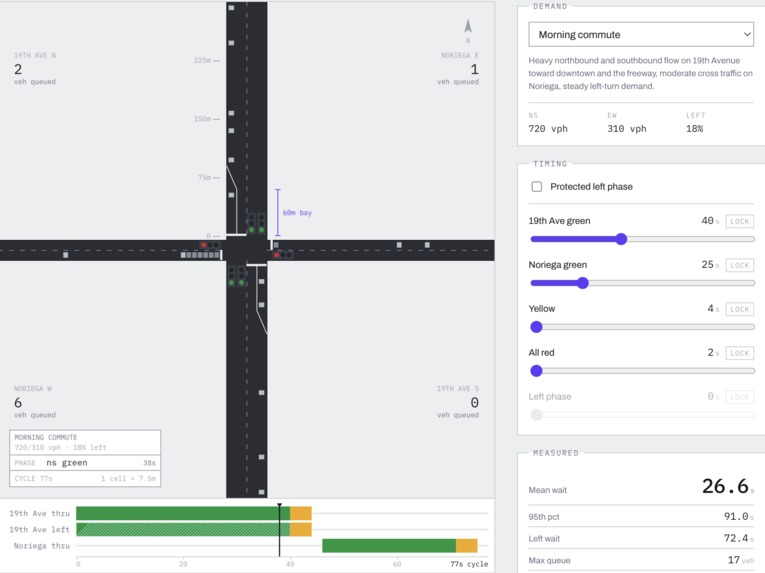Click the Max queue value 17
The height and width of the screenshot is (573, 765).
[734, 560]
